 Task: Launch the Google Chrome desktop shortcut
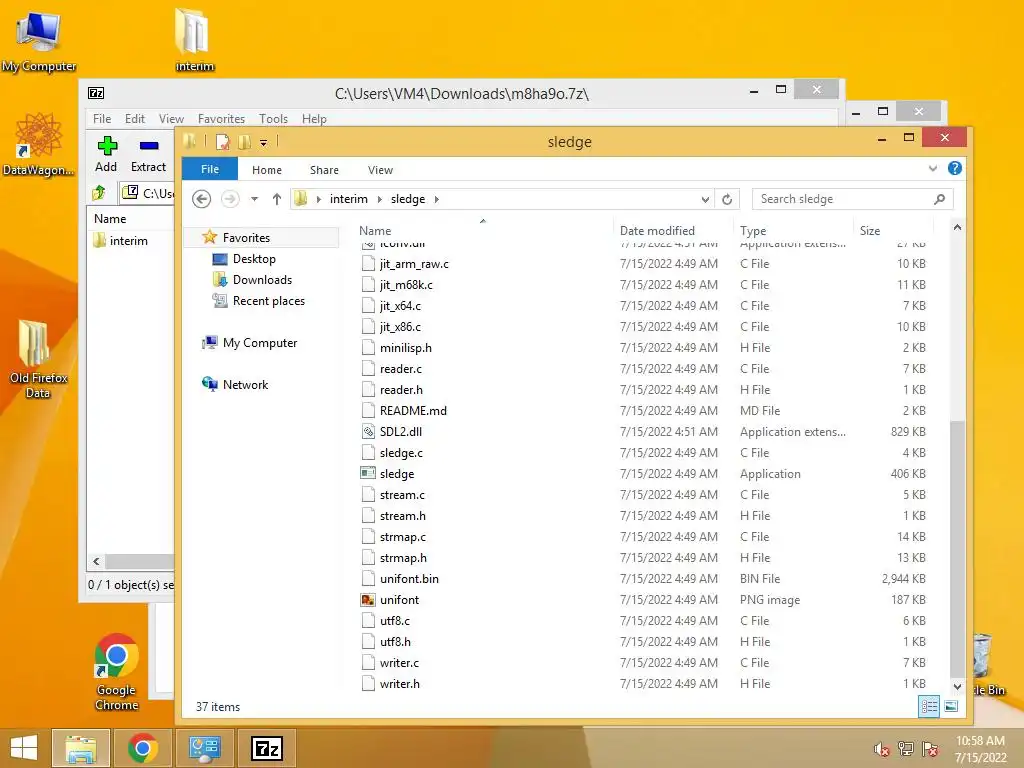click(116, 671)
